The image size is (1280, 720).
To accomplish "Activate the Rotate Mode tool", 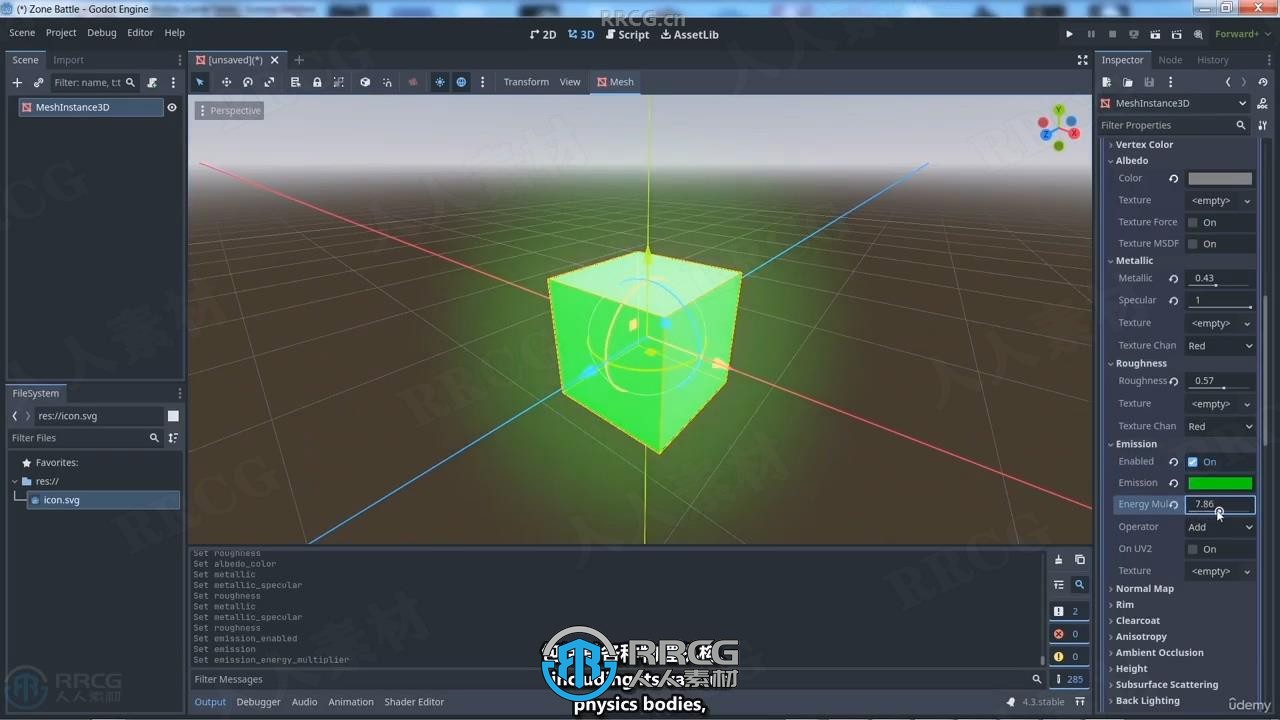I will coord(248,82).
